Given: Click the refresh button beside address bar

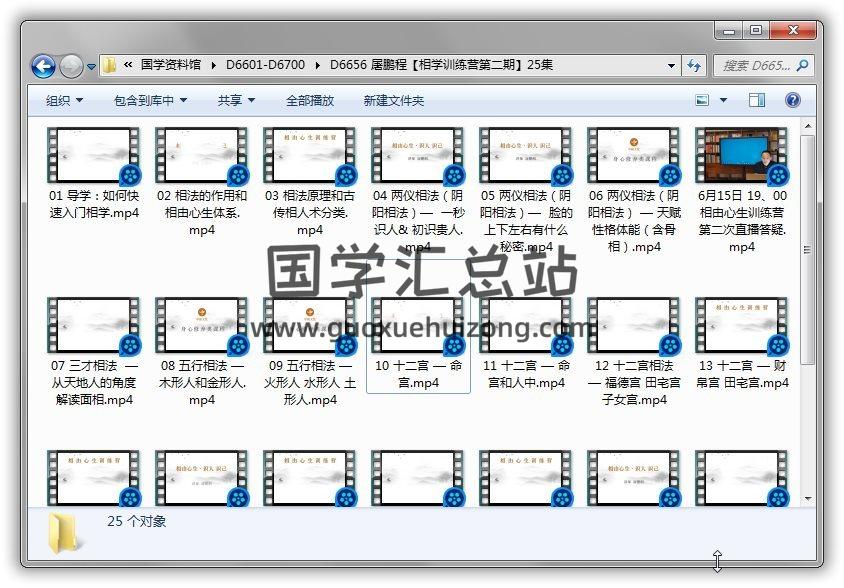Looking at the screenshot, I should [694, 66].
